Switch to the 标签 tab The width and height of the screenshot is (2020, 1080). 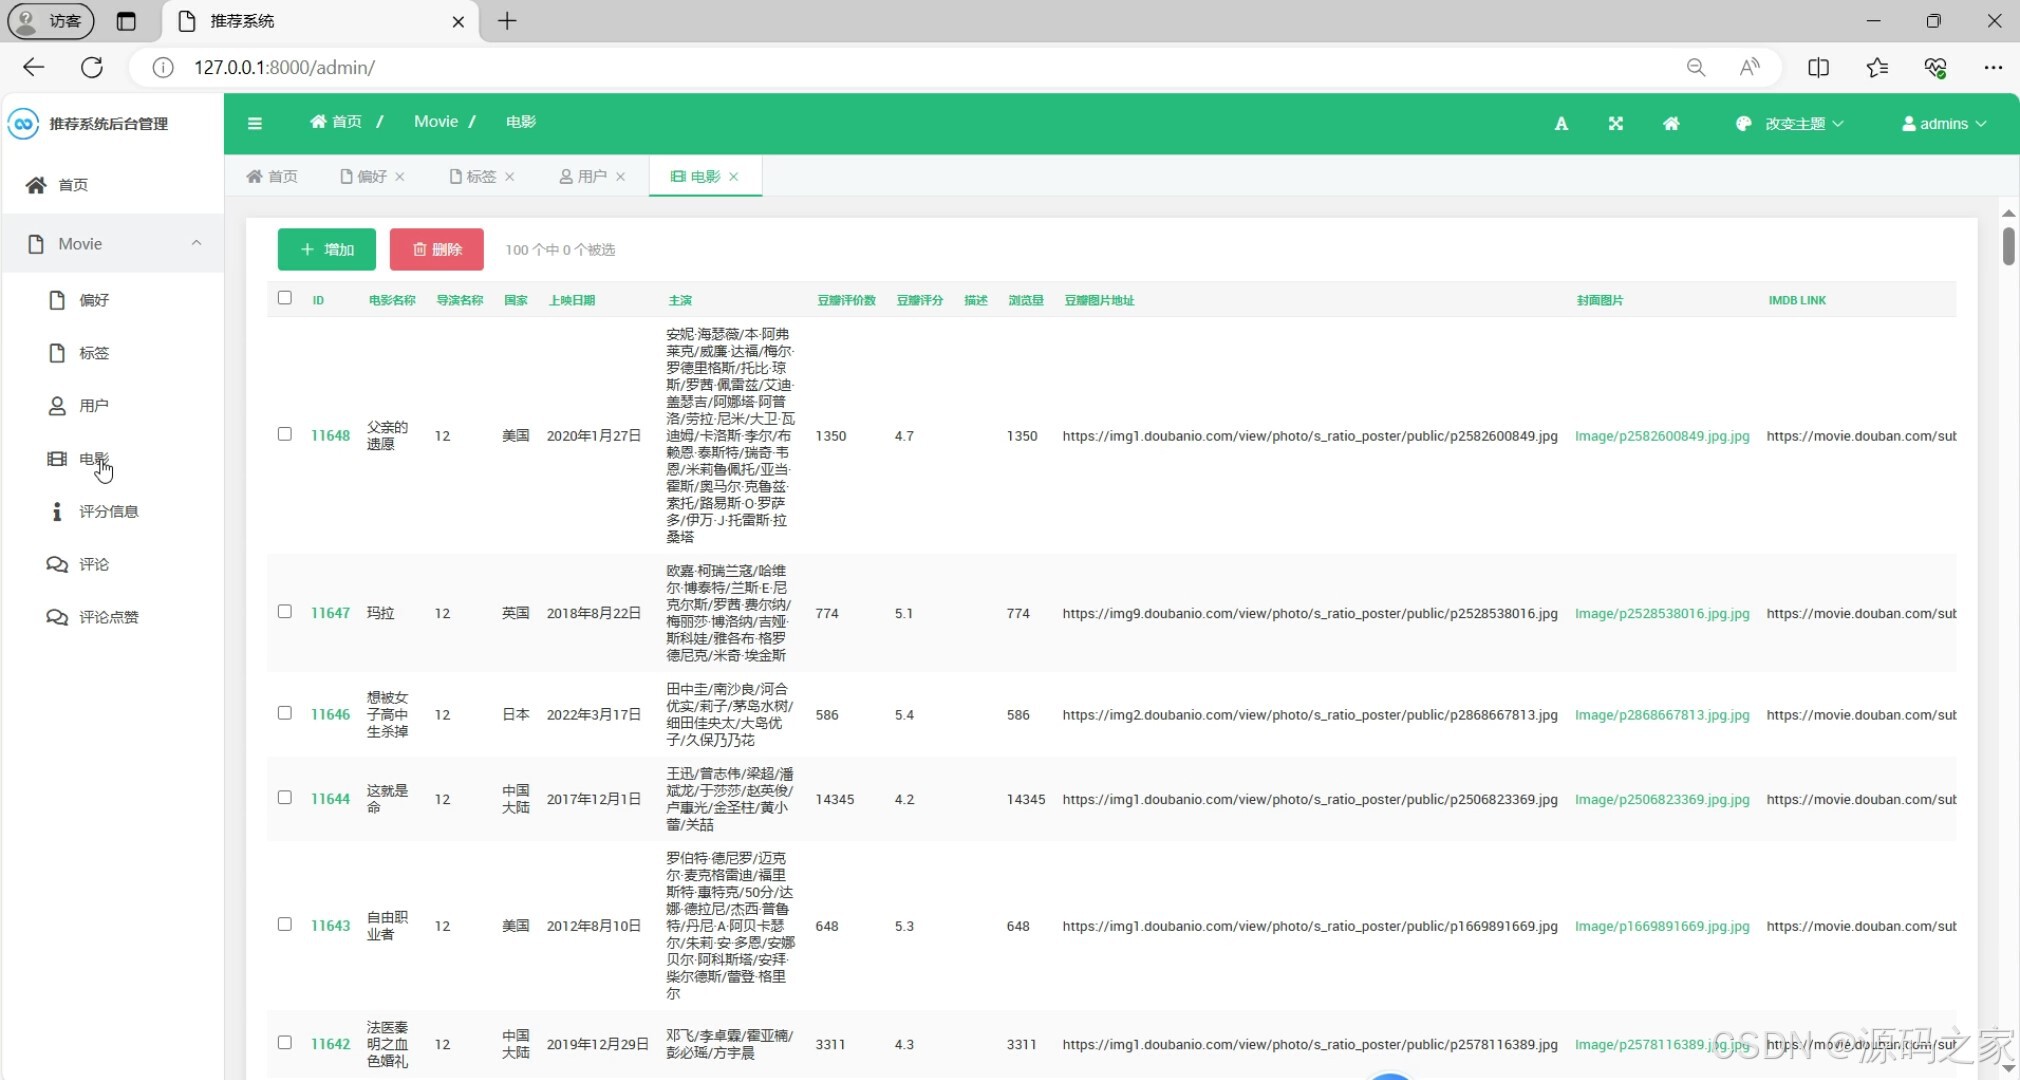coord(480,177)
